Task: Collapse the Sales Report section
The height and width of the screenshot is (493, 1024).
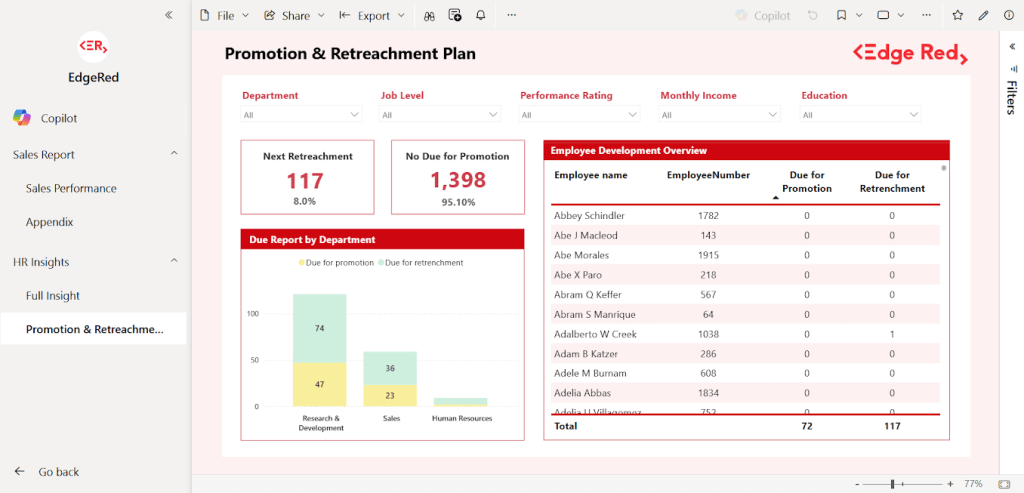Action: 173,154
